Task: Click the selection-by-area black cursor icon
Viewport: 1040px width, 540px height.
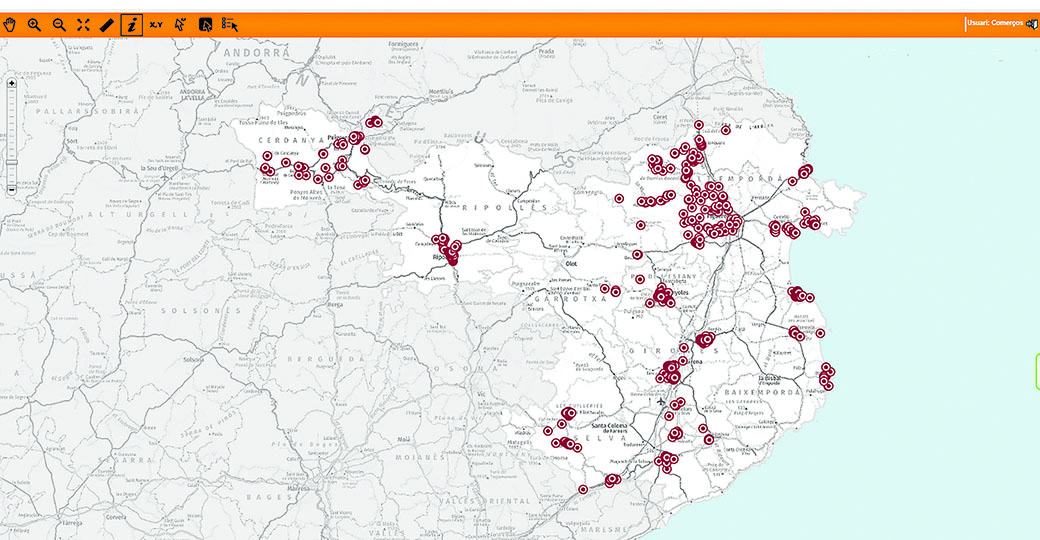Action: 205,25
